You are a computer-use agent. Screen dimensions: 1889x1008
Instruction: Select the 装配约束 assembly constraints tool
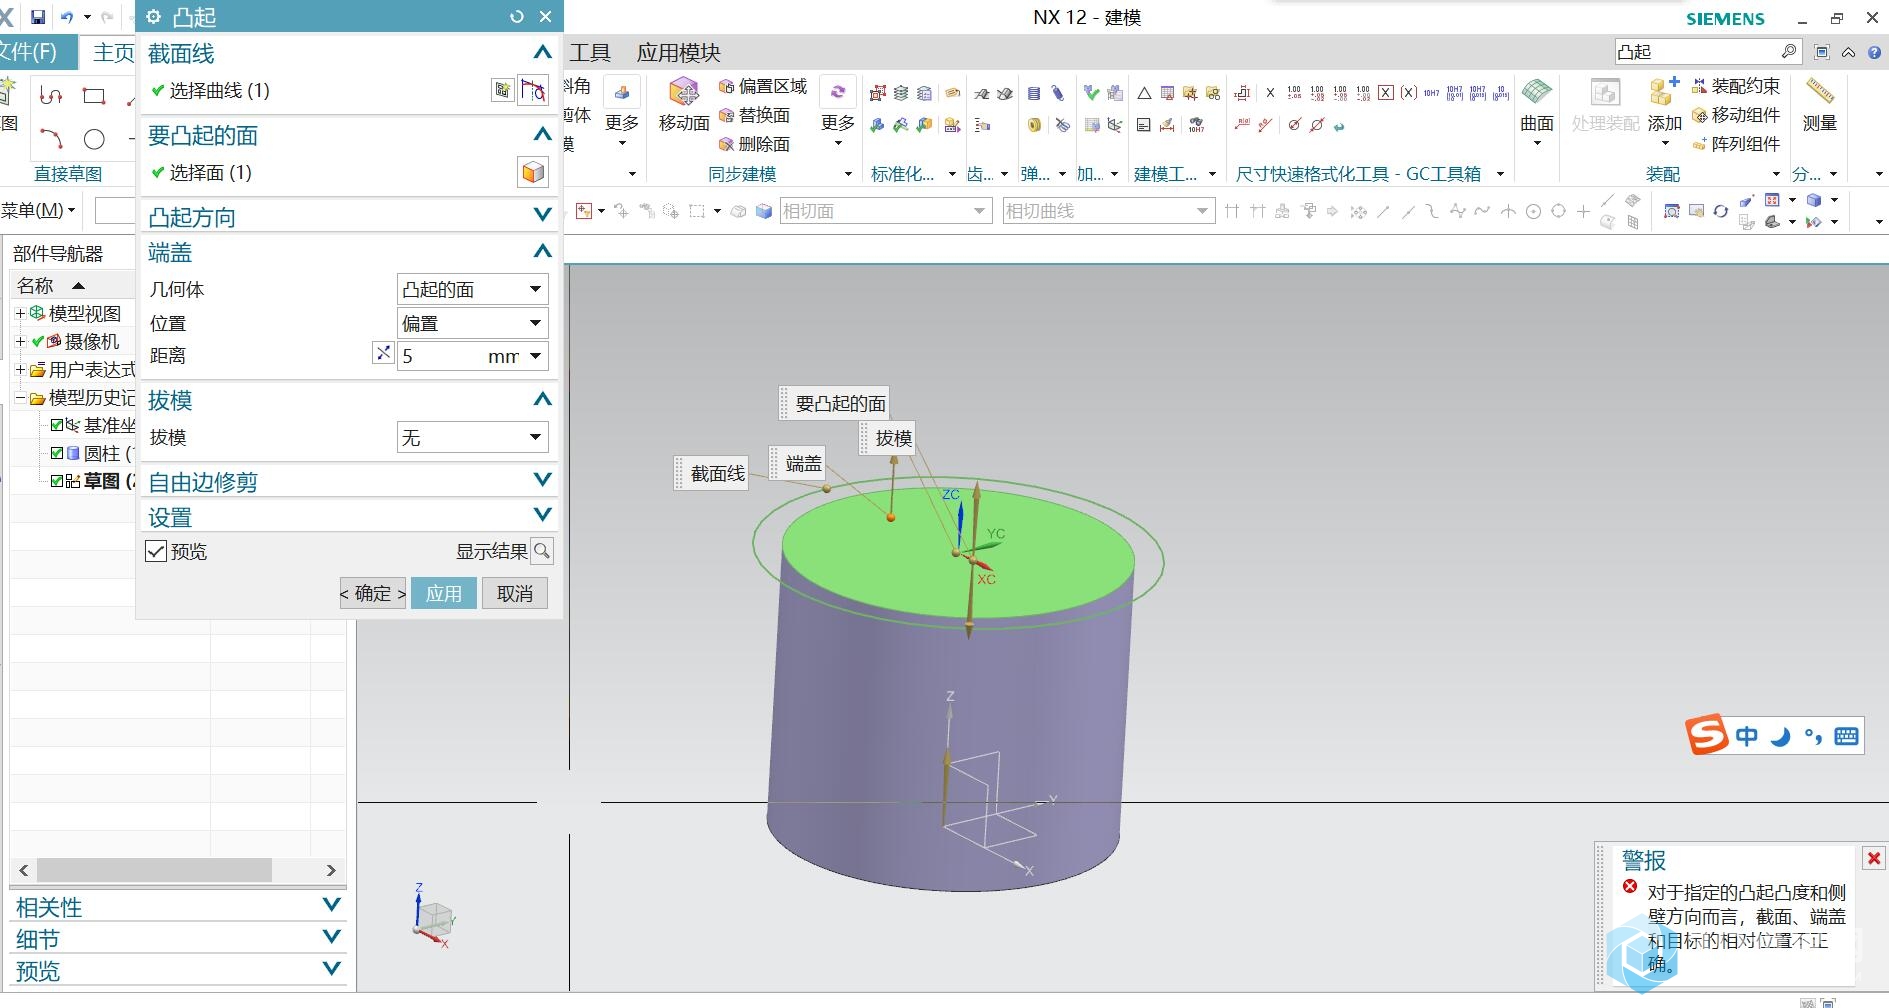pos(1736,86)
